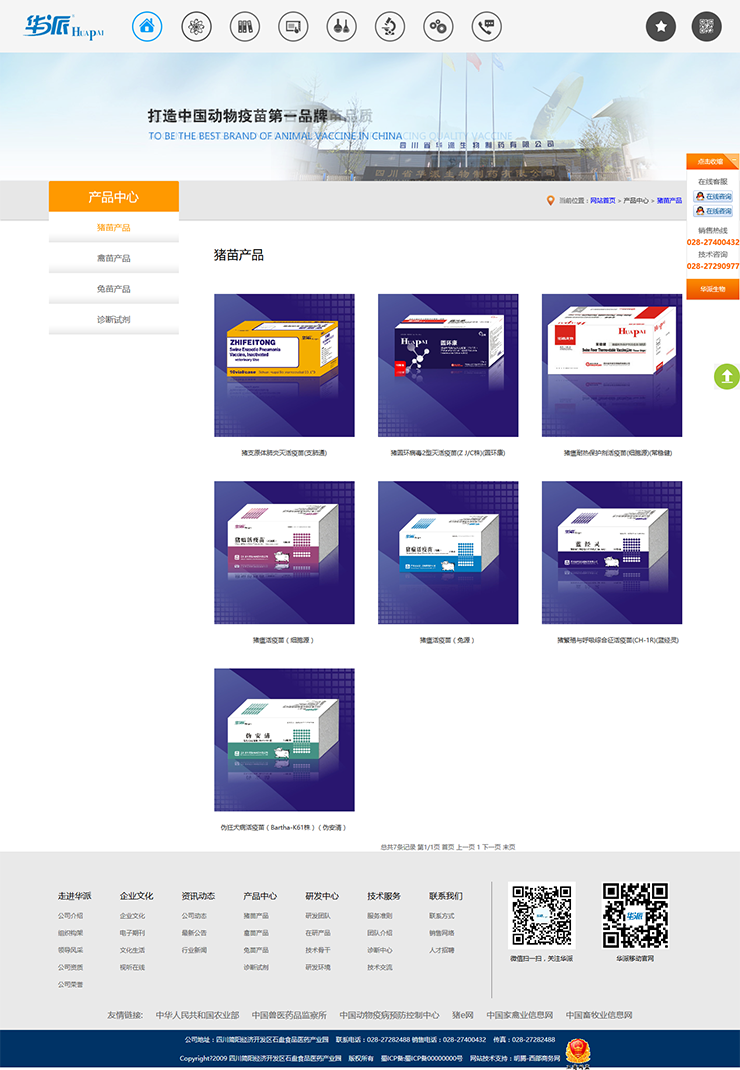Open the ZHIFEITONG vaccine product thumbnail
This screenshot has height=1070, width=740.
pos(284,365)
